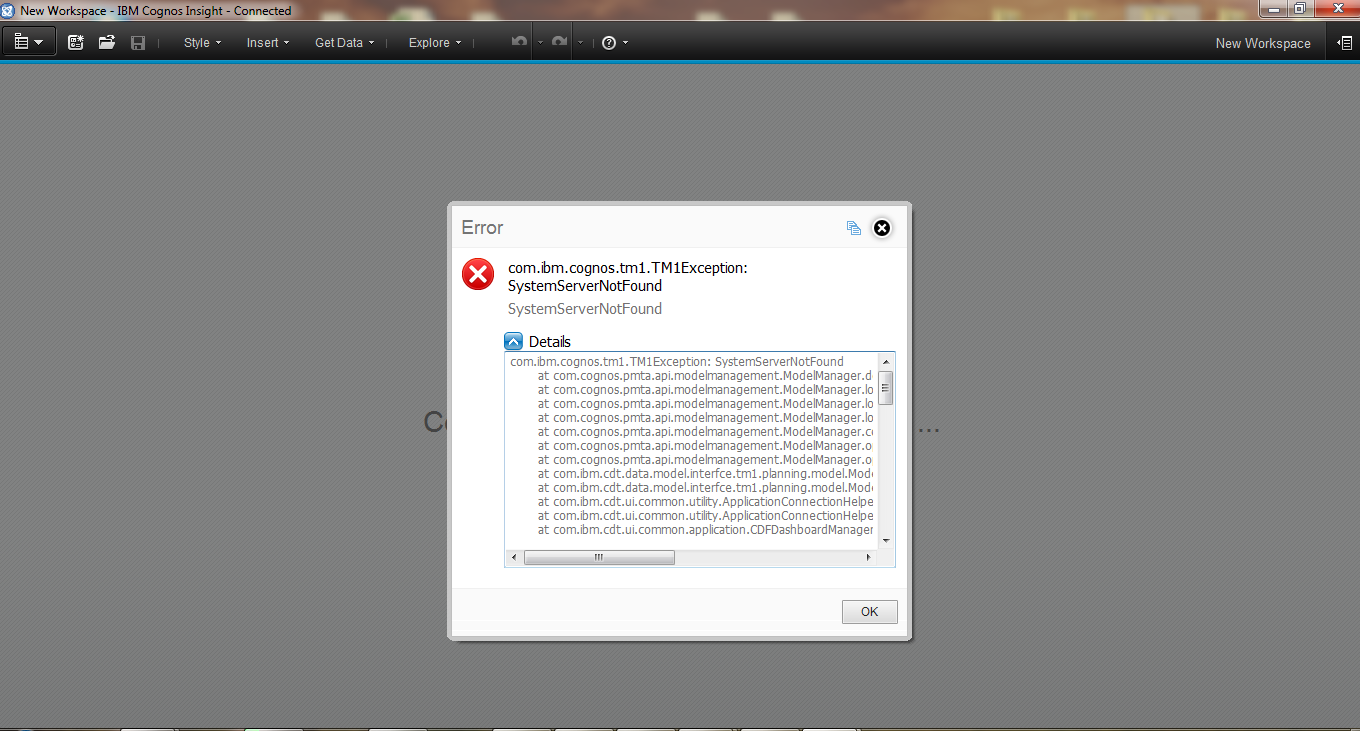Open the Actions menu list icon
The width and height of the screenshot is (1360, 731).
pos(29,42)
